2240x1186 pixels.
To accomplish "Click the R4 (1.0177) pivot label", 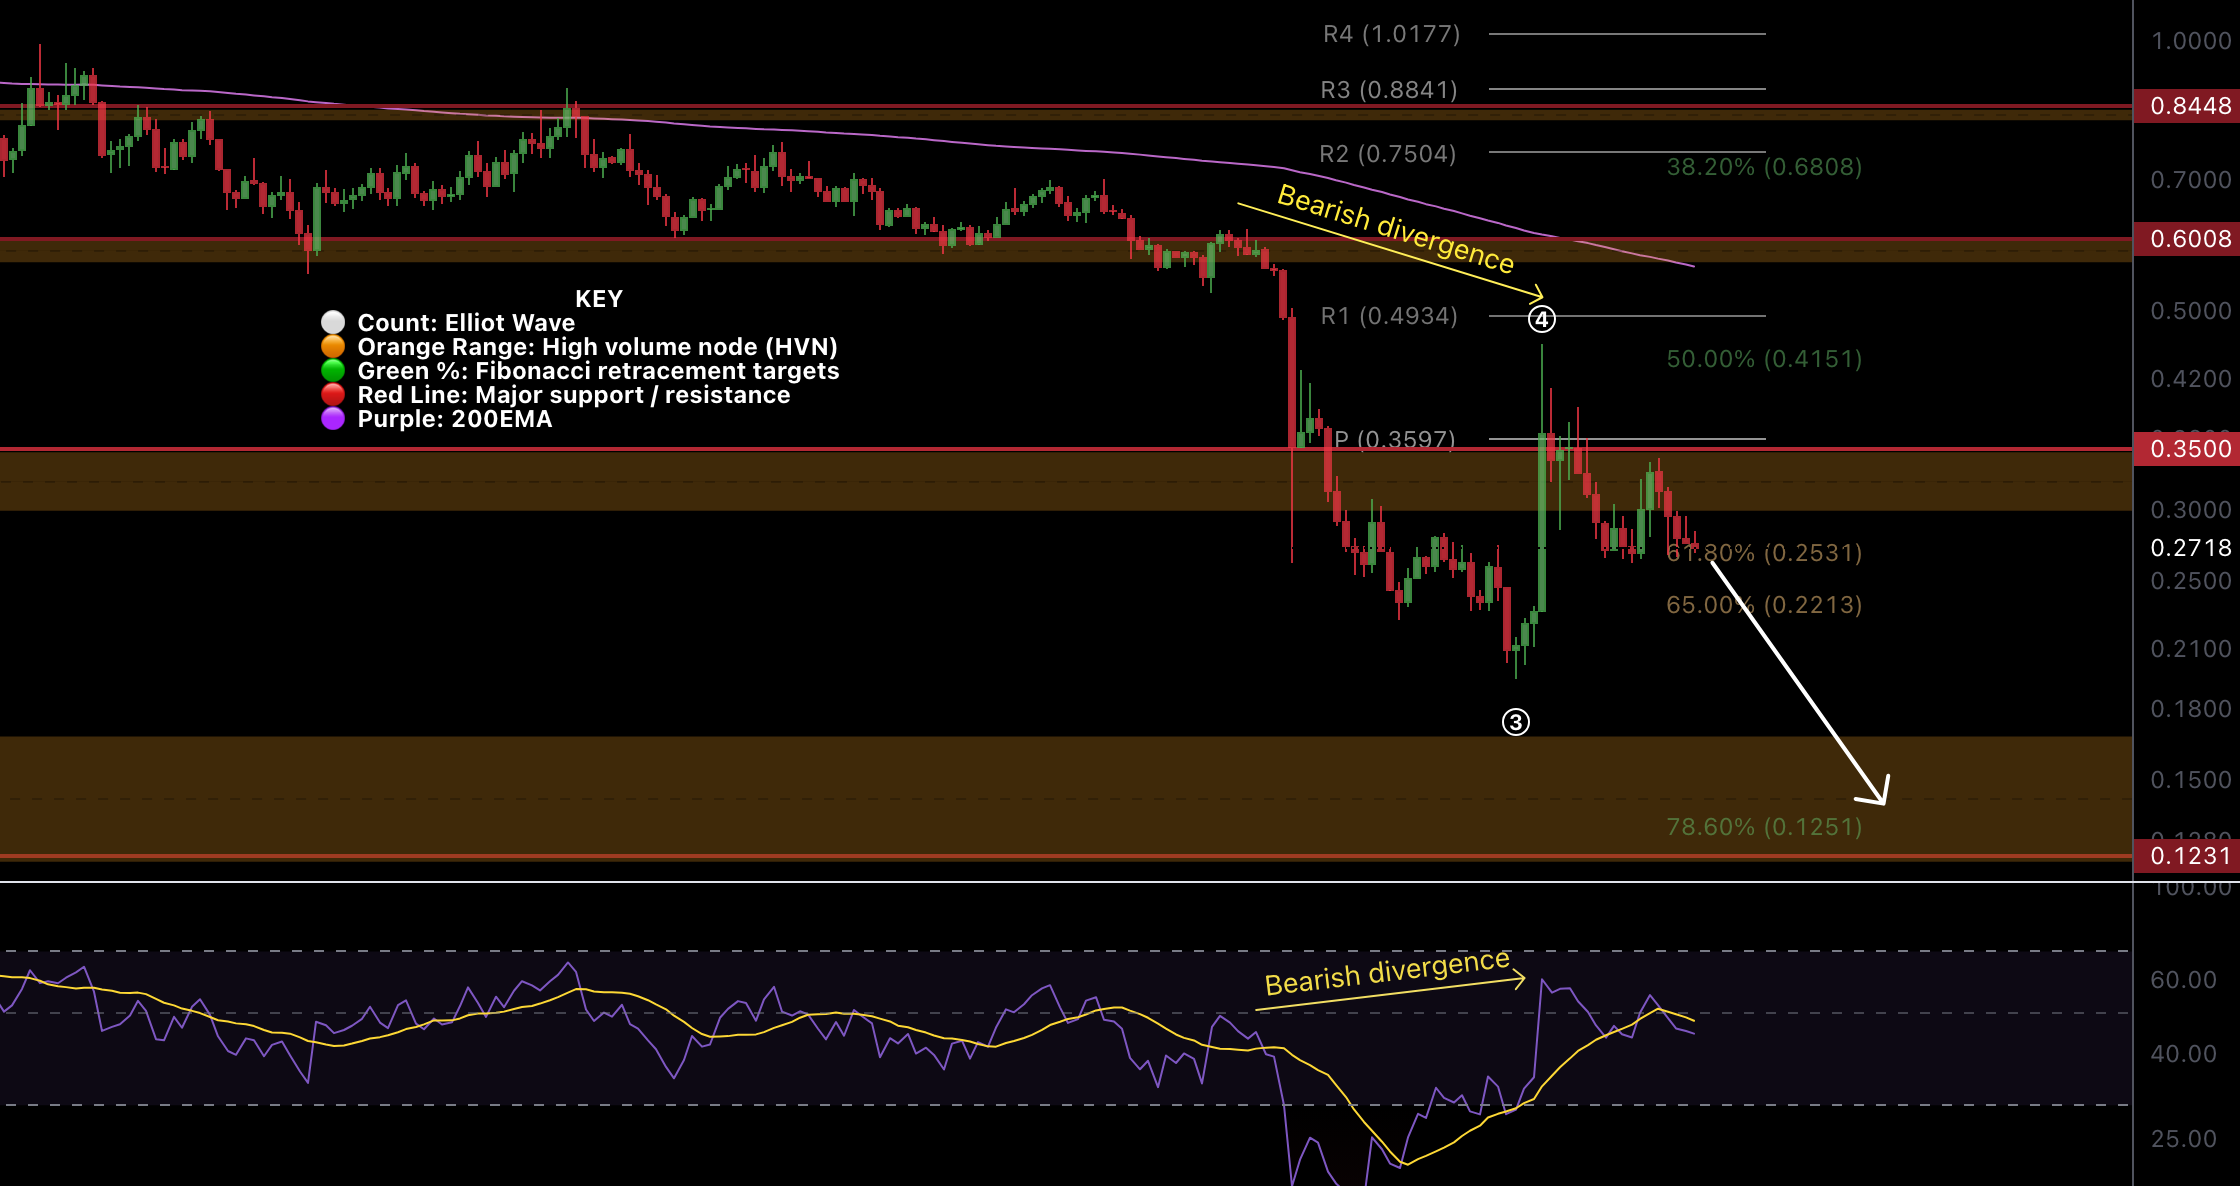I will 1391,34.
